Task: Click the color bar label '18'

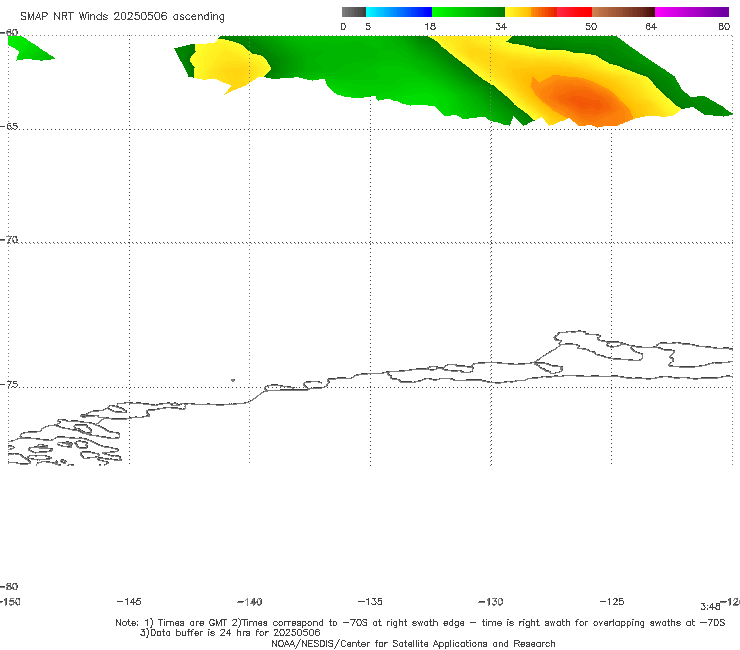Action: pos(430,26)
